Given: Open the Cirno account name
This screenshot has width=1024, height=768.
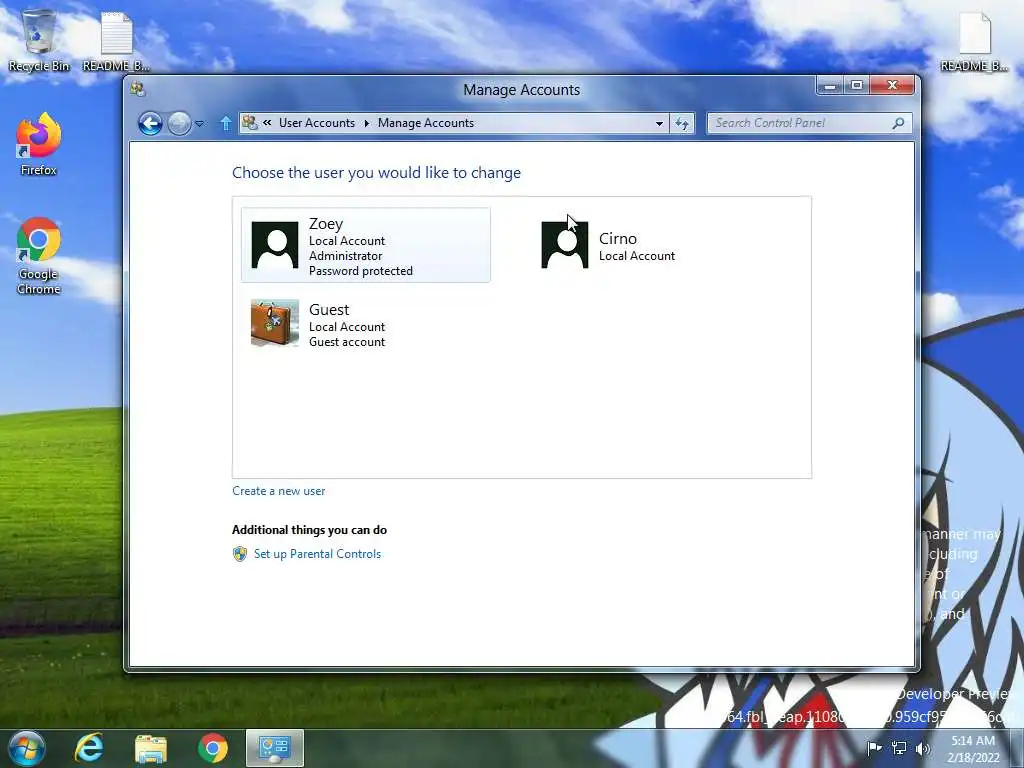Looking at the screenshot, I should coord(618,238).
